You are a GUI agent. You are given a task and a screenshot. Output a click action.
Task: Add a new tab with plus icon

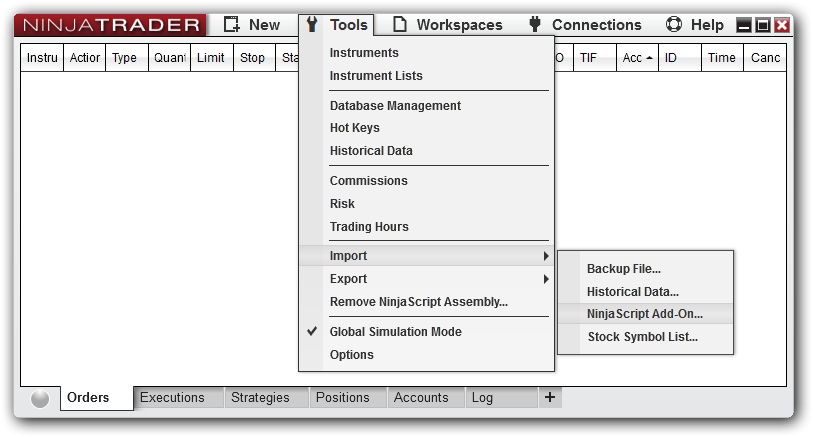coord(550,397)
